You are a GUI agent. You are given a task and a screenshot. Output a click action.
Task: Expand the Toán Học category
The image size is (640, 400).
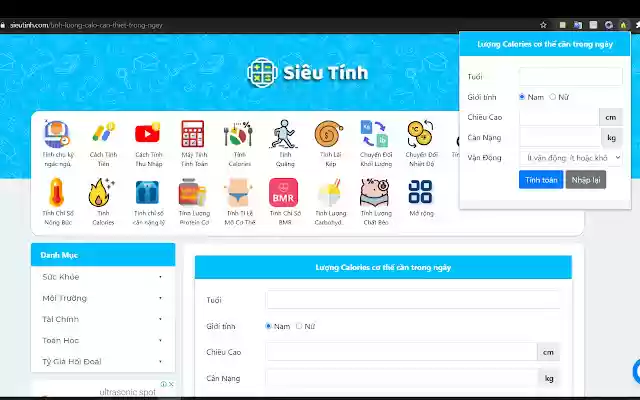click(103, 340)
